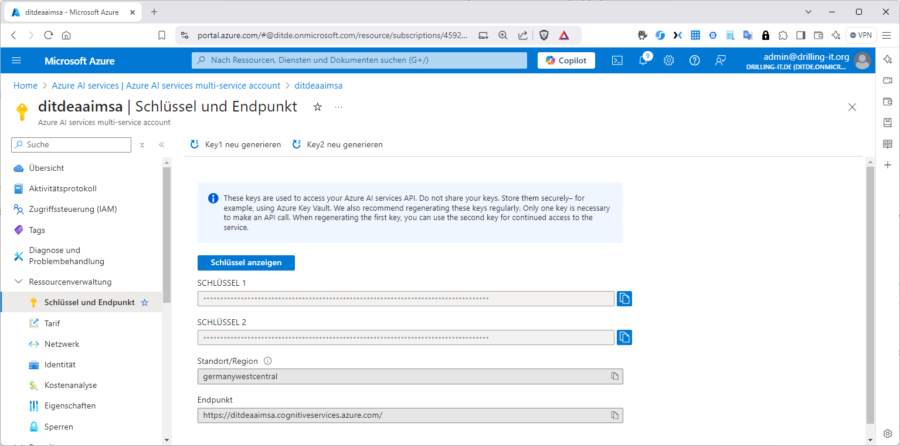Image resolution: width=900 pixels, height=446 pixels.
Task: Go to Home breadcrumb
Action: pos(25,86)
